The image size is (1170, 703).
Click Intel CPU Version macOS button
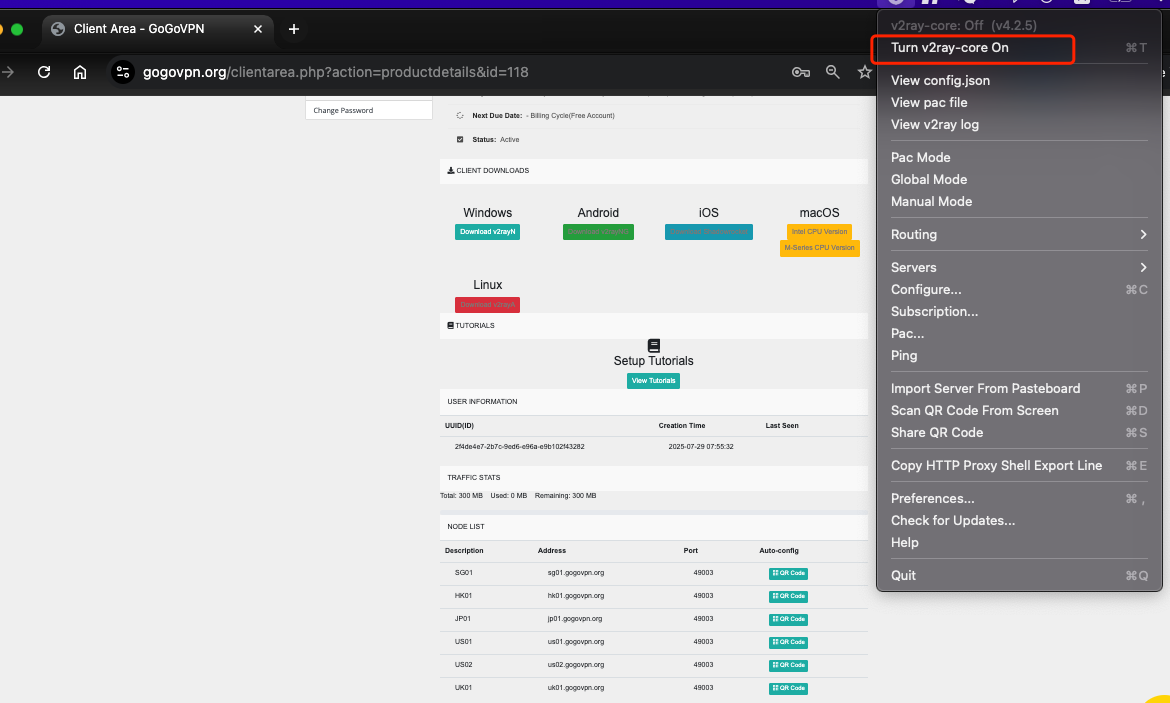pos(819,232)
